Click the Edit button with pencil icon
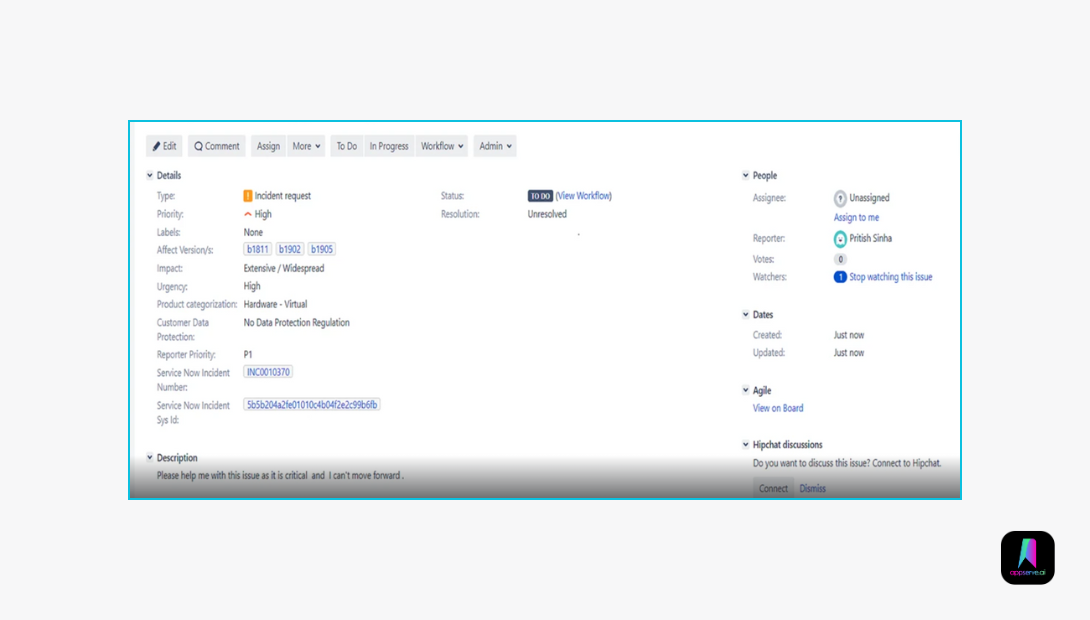 (164, 146)
